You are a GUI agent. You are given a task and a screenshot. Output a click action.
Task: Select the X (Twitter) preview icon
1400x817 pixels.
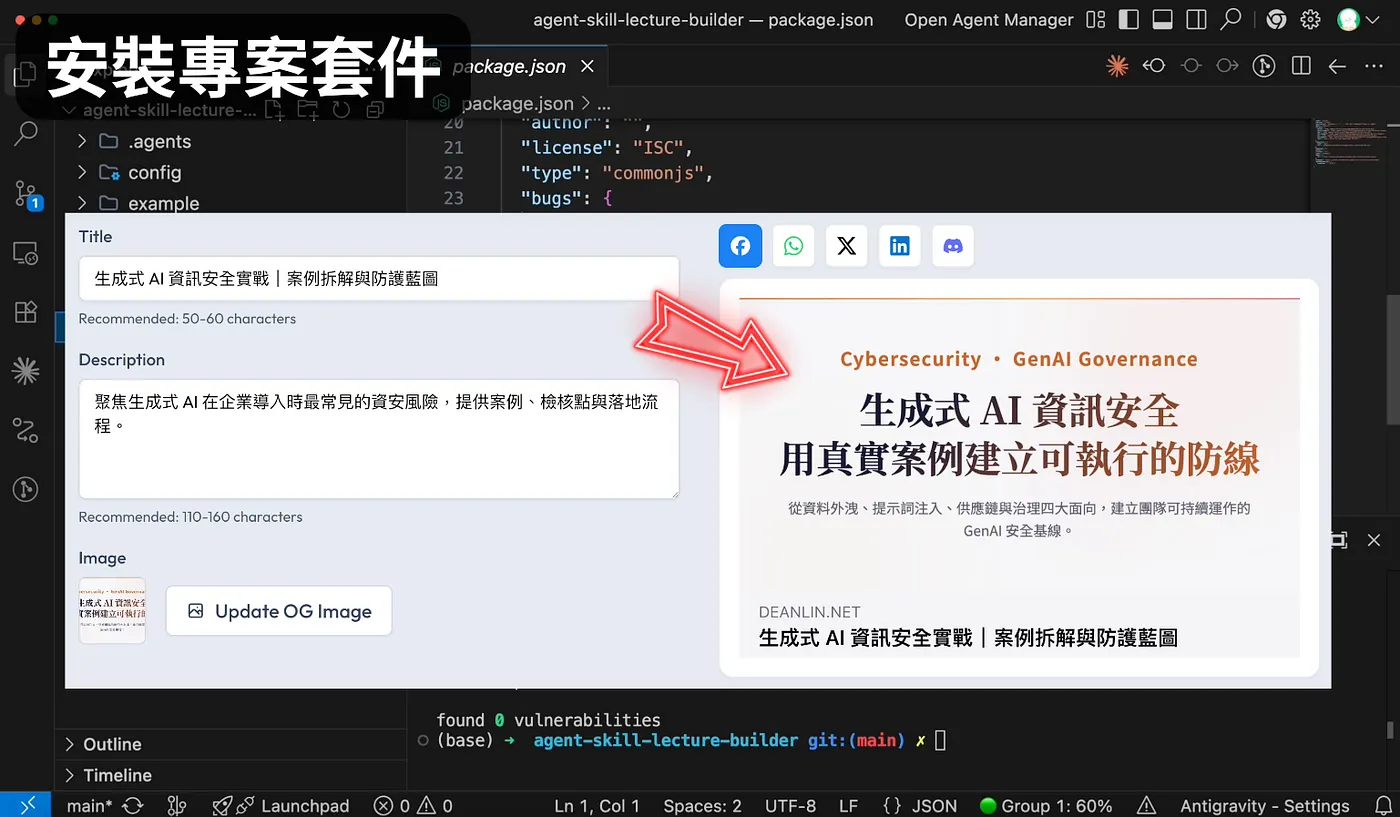click(x=846, y=246)
